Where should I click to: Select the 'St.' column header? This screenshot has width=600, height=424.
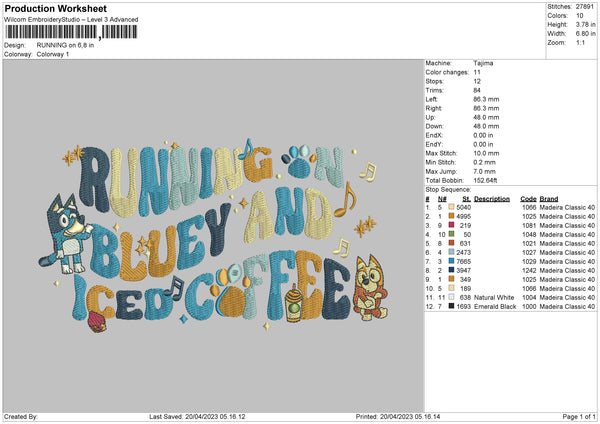[x=466, y=199]
